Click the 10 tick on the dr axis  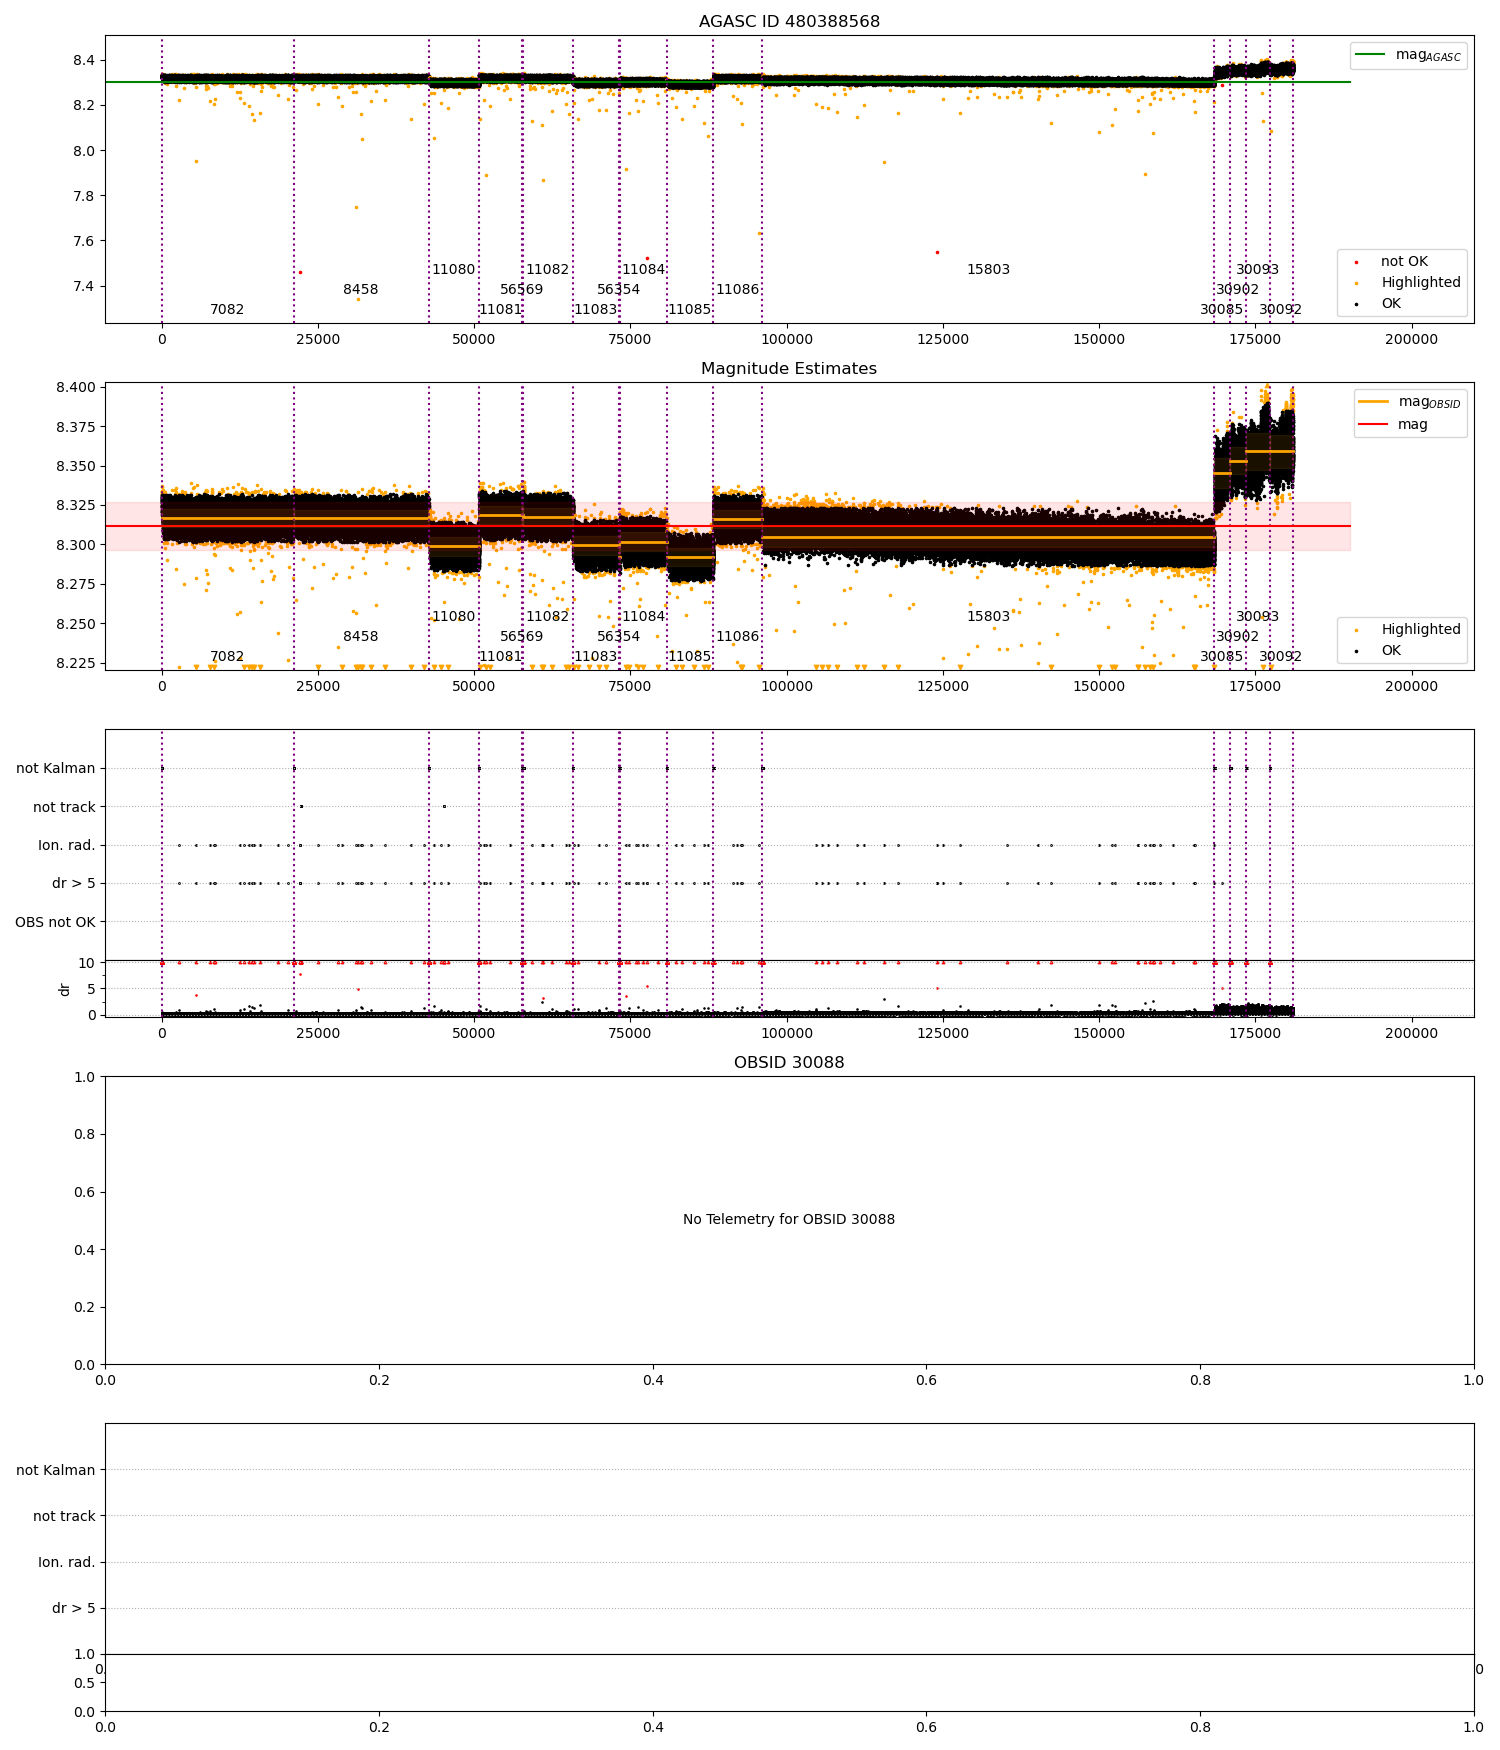pos(87,963)
